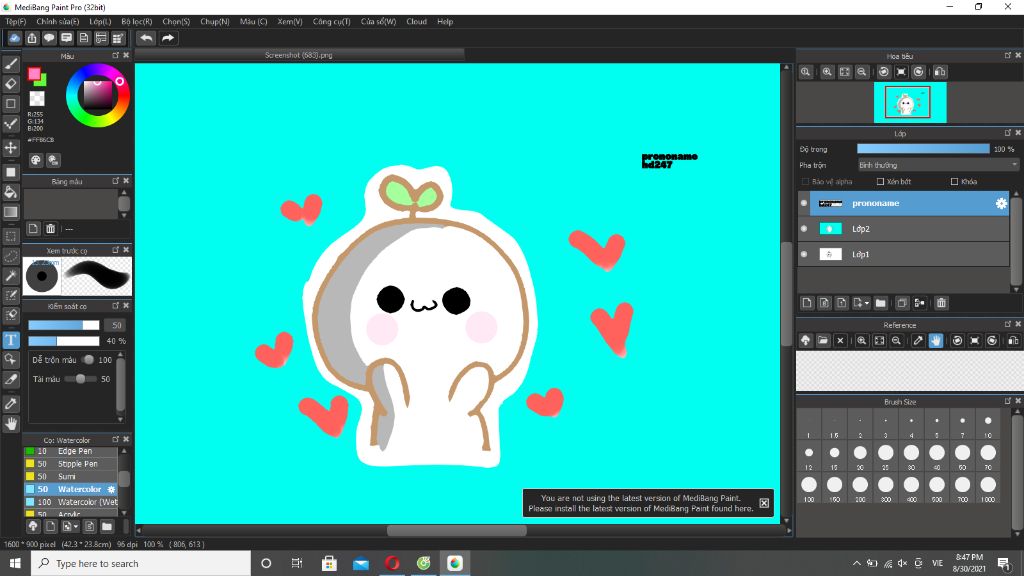Image resolution: width=1024 pixels, height=576 pixels.
Task: Pick the Hand pan tool
Action: (11, 424)
